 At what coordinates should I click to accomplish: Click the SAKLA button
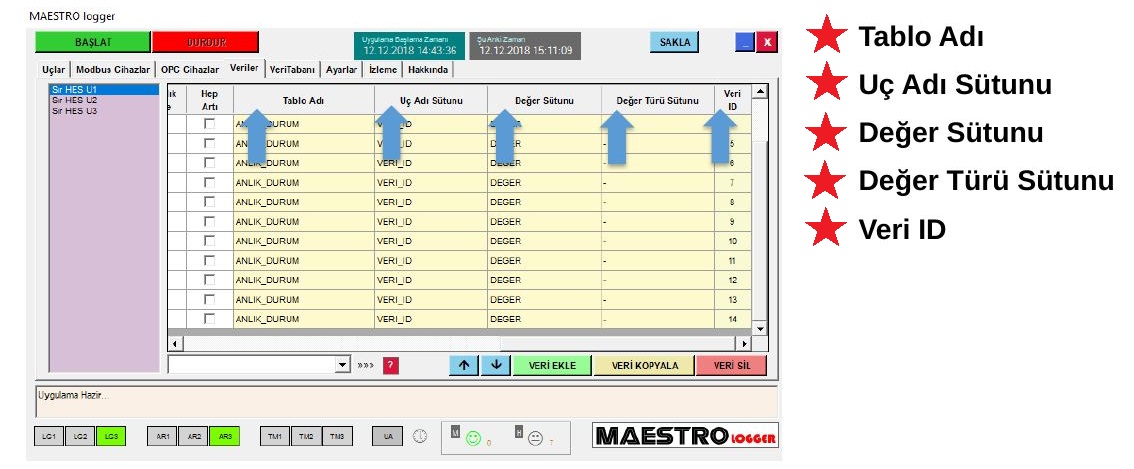coord(674,42)
